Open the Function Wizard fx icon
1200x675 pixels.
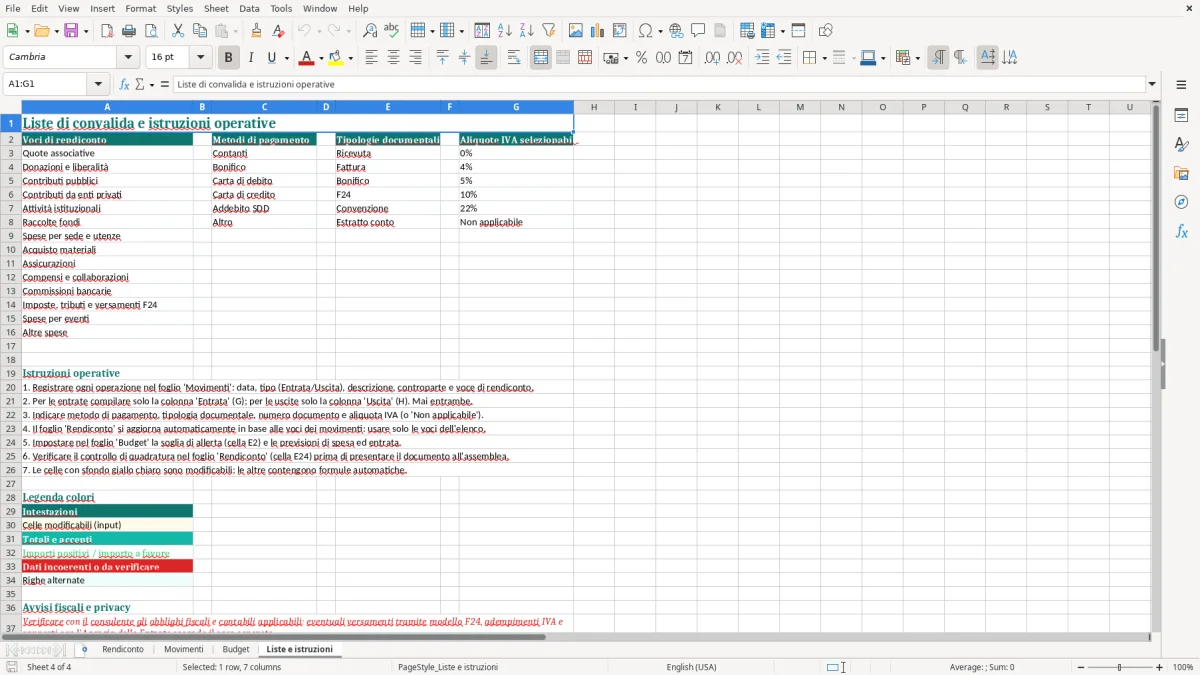(125, 84)
